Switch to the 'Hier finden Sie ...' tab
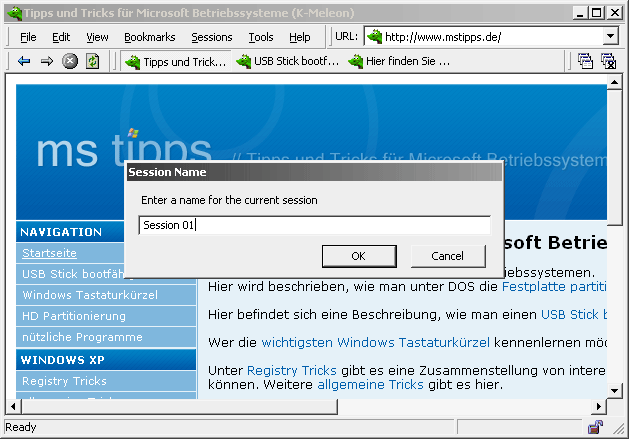This screenshot has width=629, height=439. click(399, 61)
